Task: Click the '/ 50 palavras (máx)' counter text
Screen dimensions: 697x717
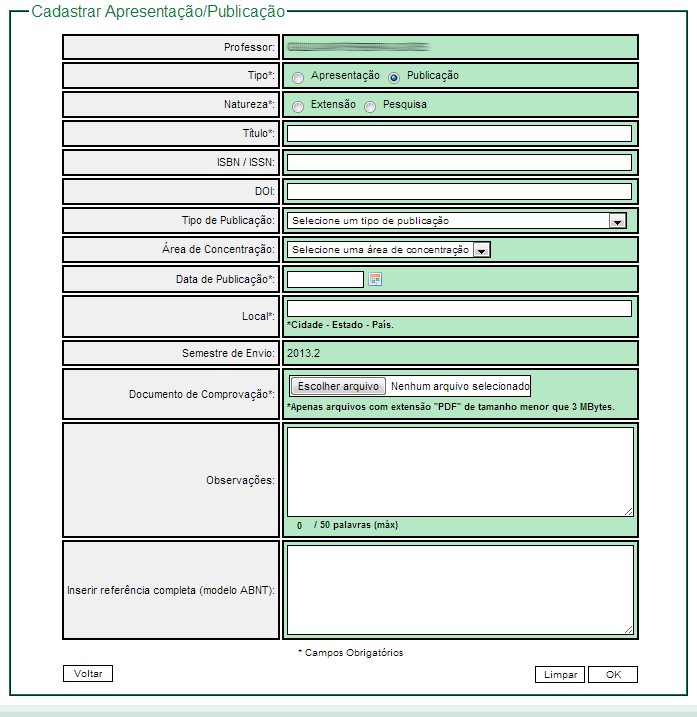Action: pos(356,525)
